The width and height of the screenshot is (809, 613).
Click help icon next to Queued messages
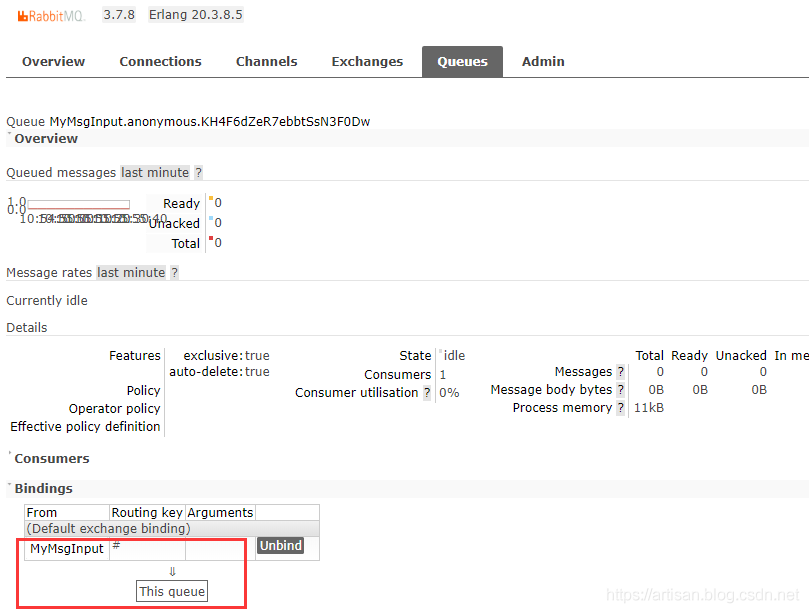click(198, 173)
